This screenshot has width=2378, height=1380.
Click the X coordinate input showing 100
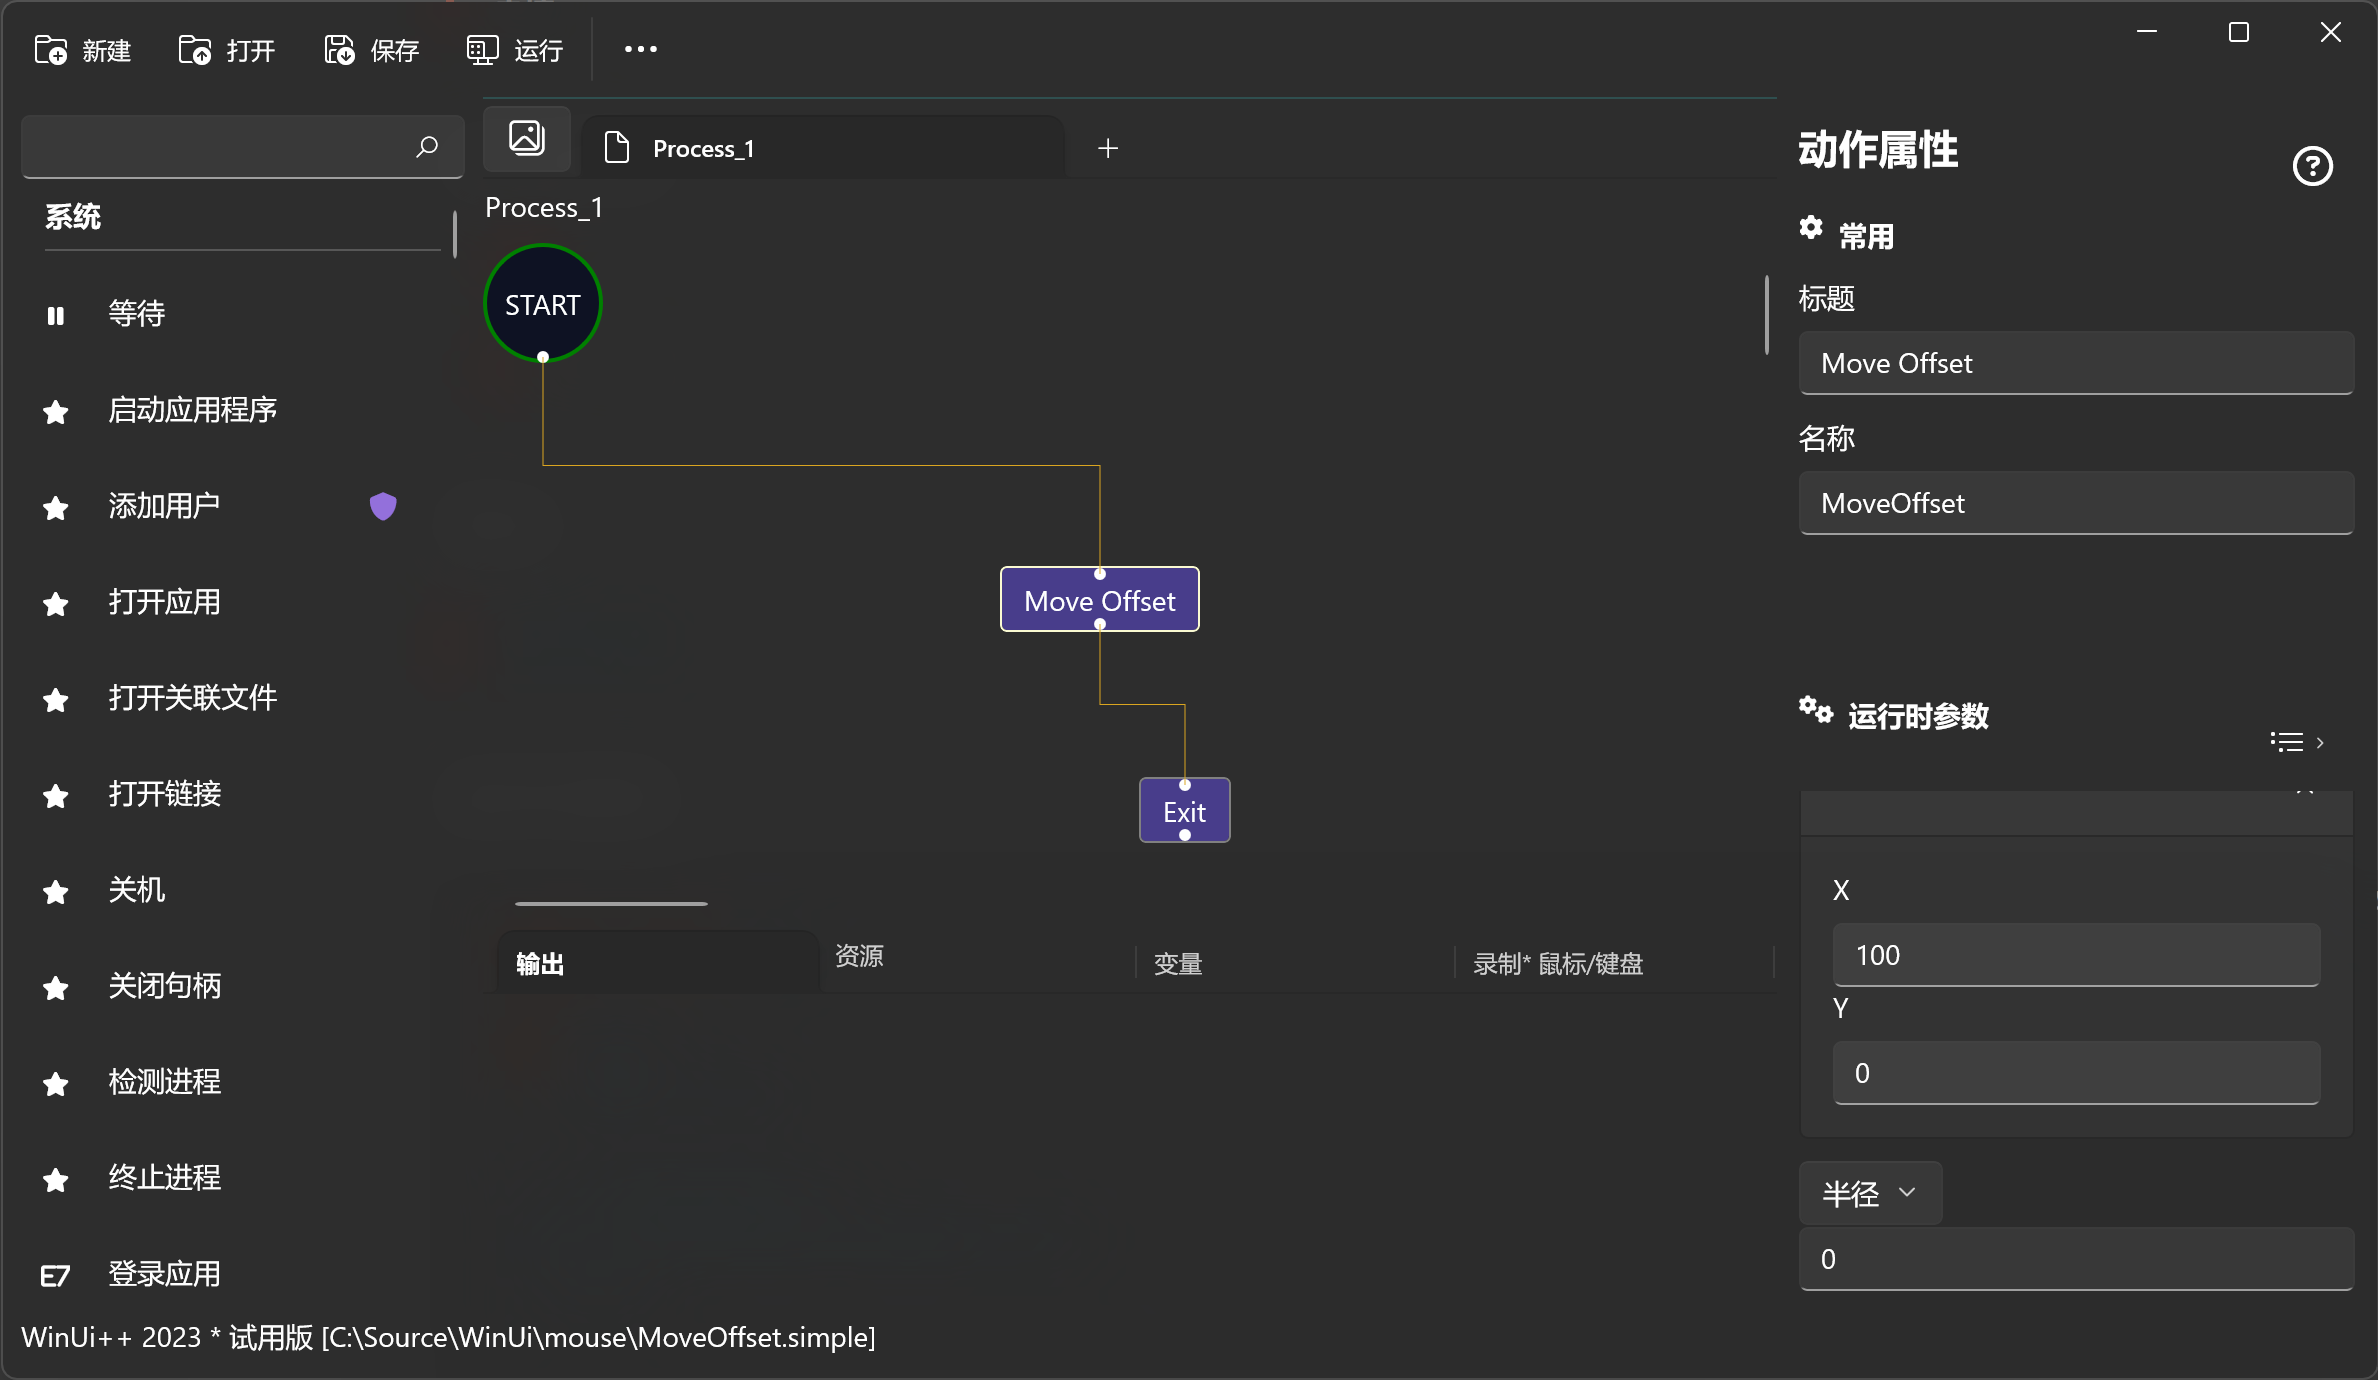point(2074,955)
